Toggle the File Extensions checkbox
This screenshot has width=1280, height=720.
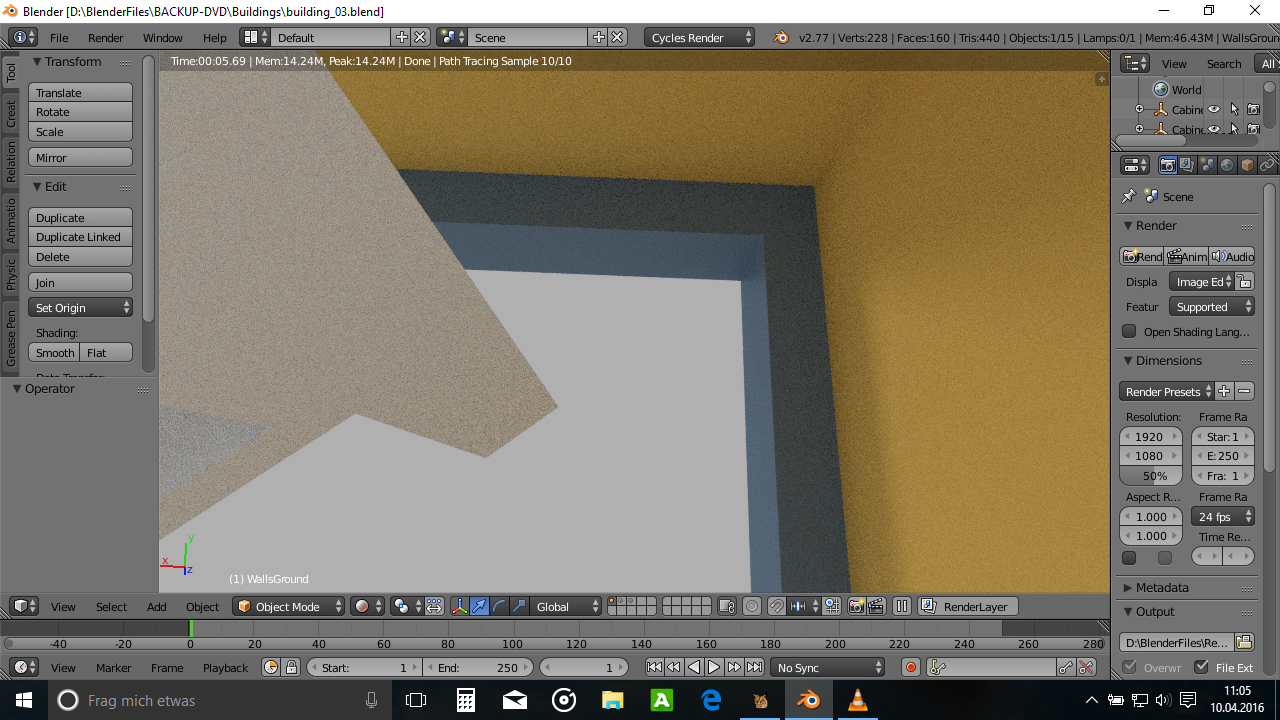tap(1202, 667)
